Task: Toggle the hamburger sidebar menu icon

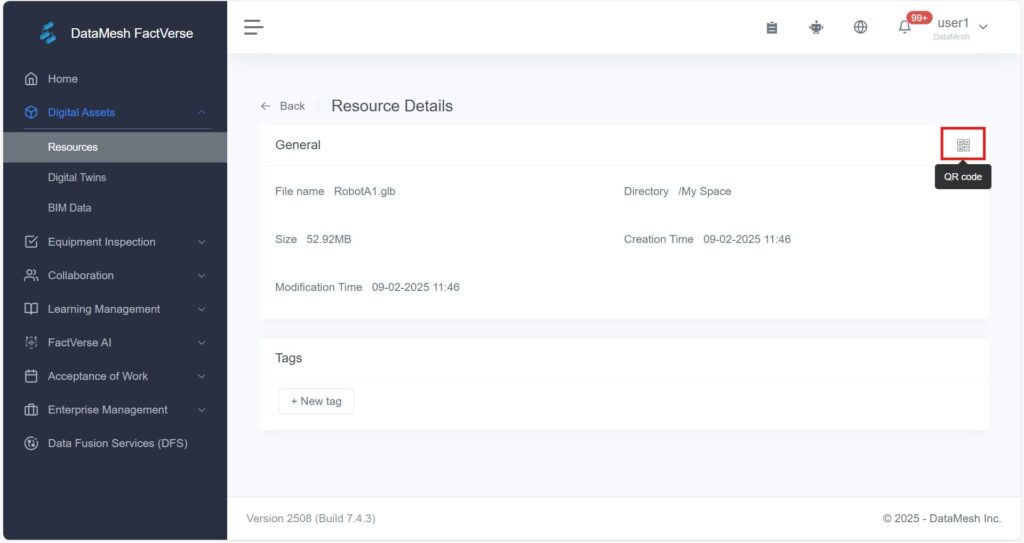Action: 254,27
